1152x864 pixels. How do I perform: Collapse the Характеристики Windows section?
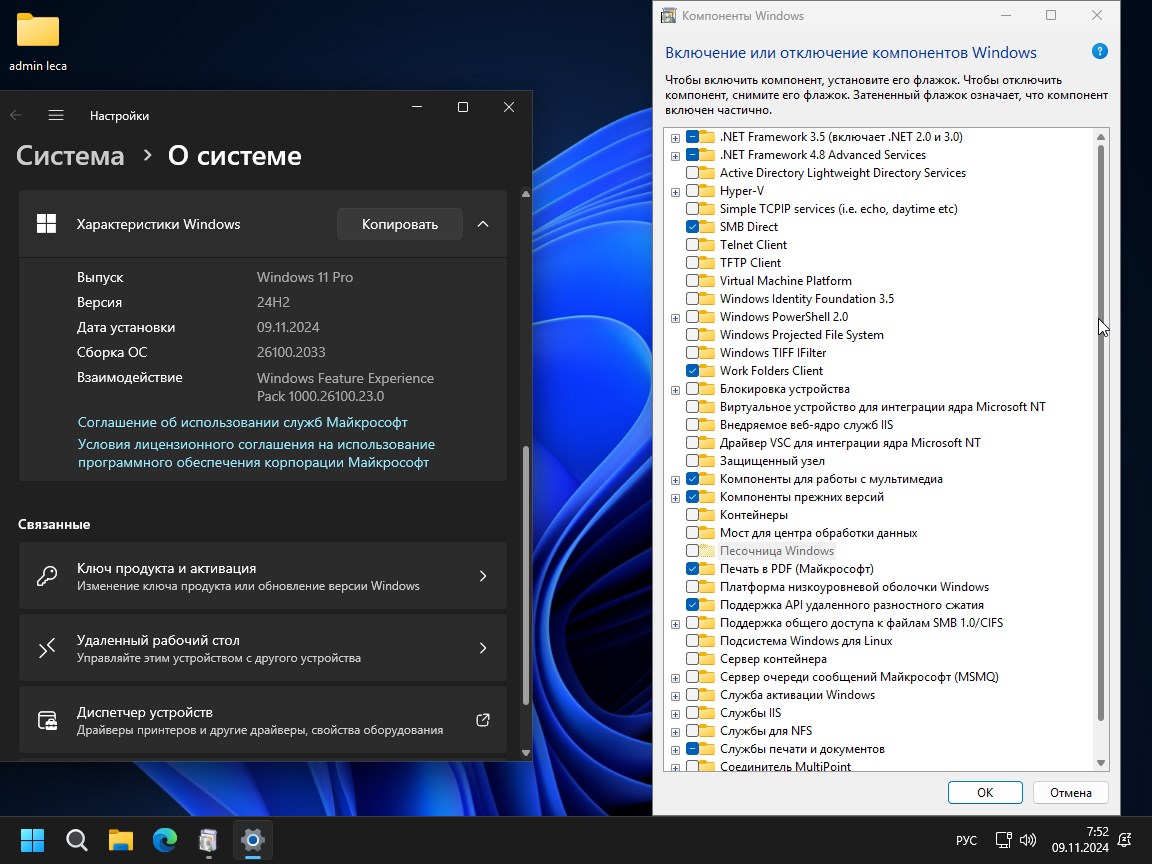[x=483, y=224]
